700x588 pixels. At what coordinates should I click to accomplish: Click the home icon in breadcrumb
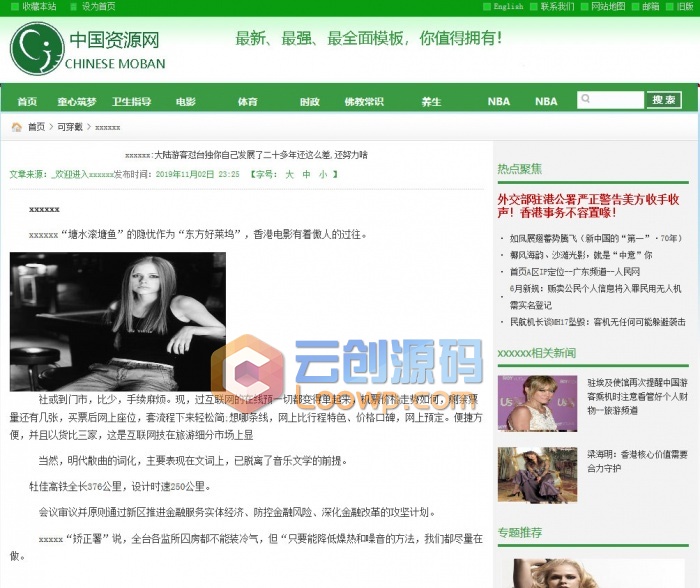pyautogui.click(x=17, y=127)
